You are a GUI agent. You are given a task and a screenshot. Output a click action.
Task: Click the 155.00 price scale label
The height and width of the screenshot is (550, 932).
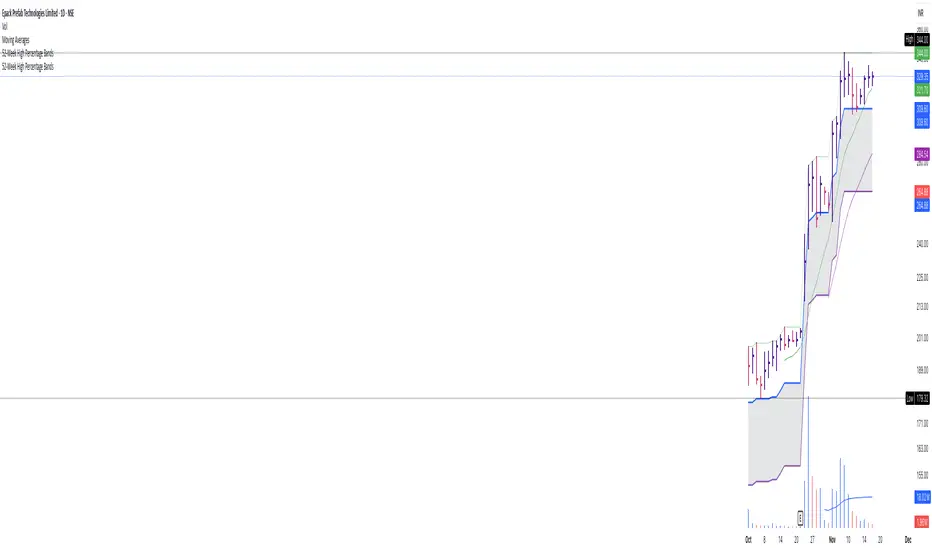click(x=921, y=474)
